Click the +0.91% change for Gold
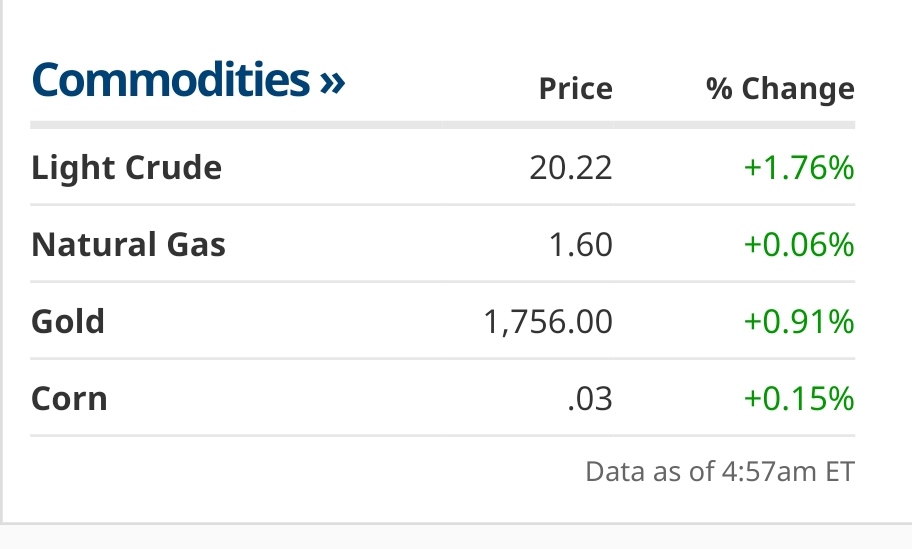This screenshot has height=549, width=912. pos(798,321)
